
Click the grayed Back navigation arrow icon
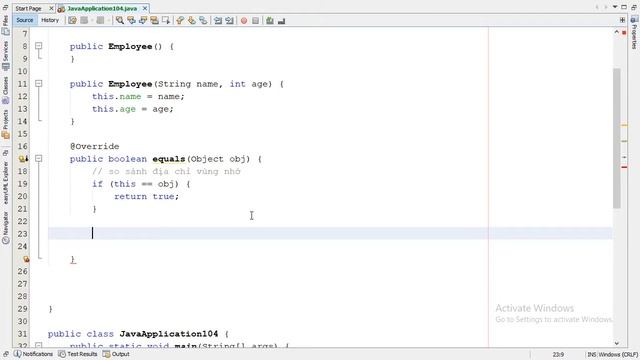[x=84, y=20]
